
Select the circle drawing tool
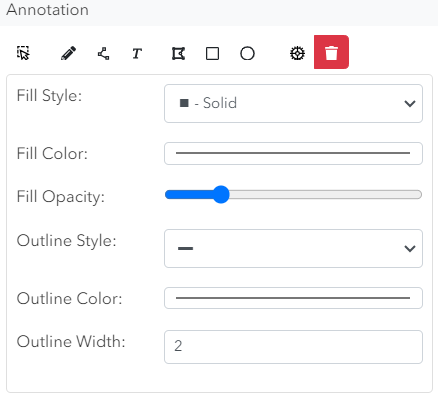pyautogui.click(x=247, y=53)
